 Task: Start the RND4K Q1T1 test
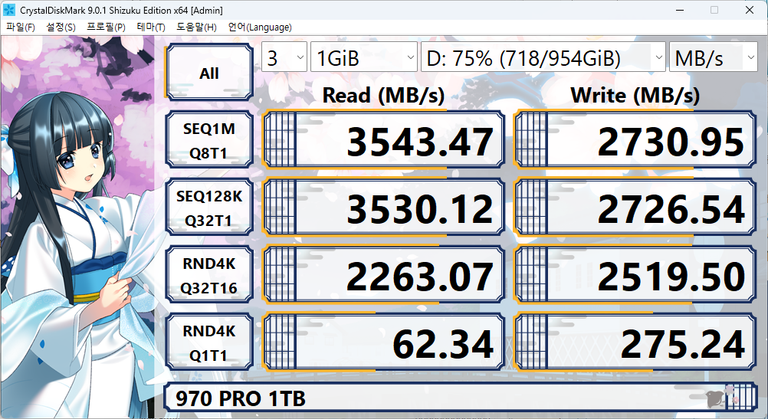pos(209,343)
